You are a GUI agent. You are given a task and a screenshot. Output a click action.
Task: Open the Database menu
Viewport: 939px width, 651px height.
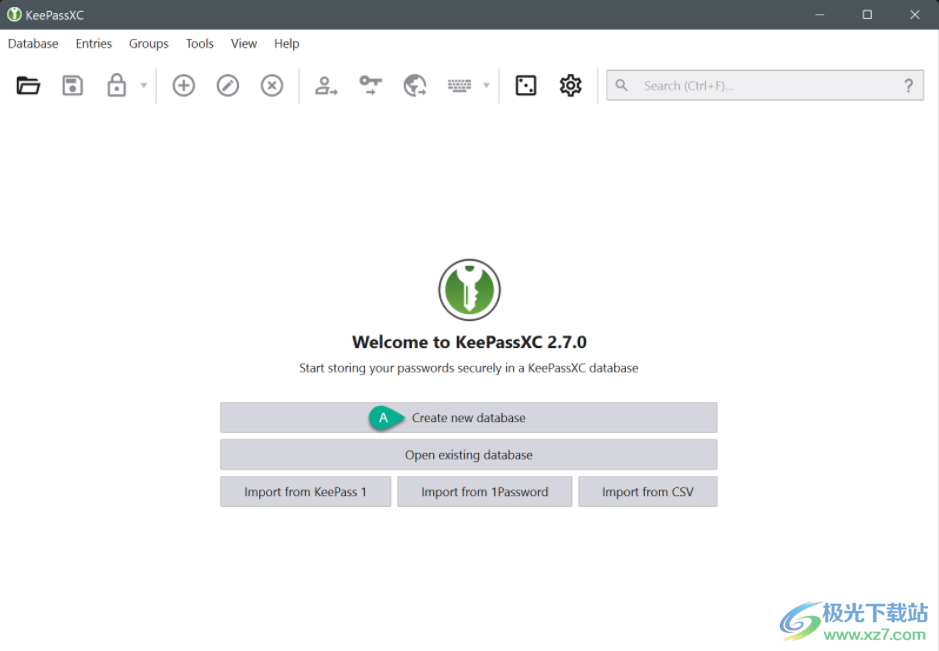(x=33, y=44)
